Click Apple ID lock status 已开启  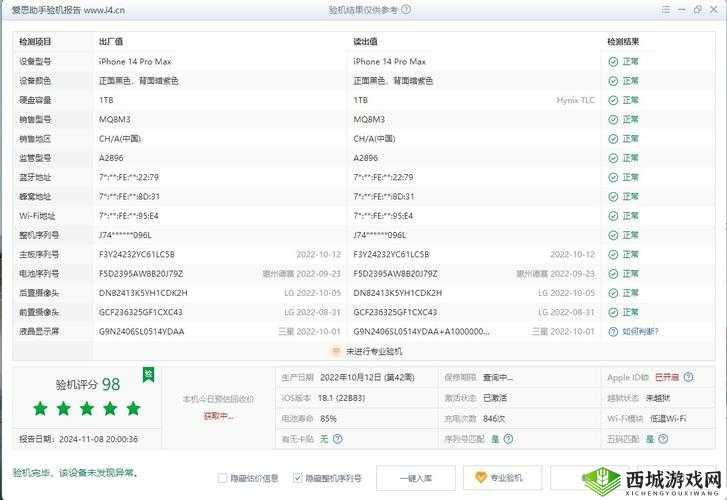[x=667, y=378]
